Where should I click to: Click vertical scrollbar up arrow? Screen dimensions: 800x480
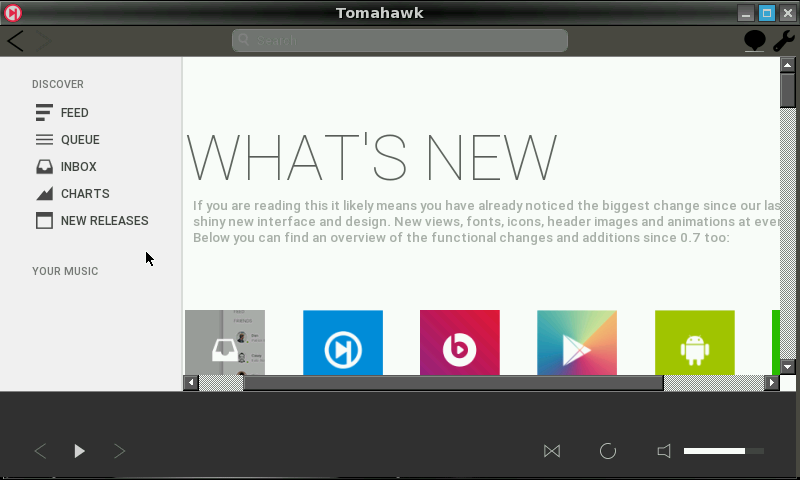pos(788,65)
